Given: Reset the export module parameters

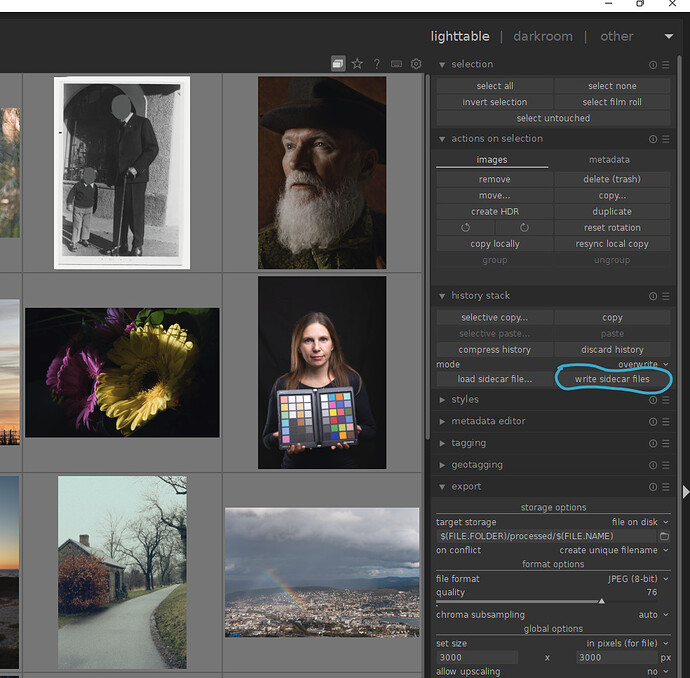Looking at the screenshot, I should [653, 487].
